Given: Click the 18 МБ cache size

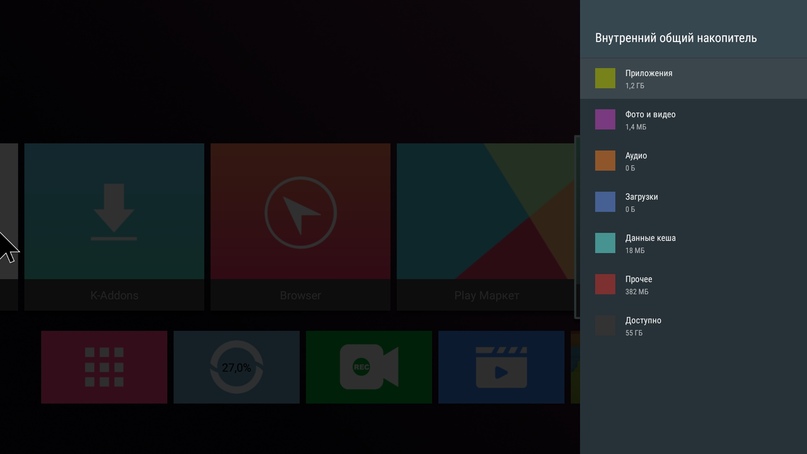Looking at the screenshot, I should click(x=635, y=251).
